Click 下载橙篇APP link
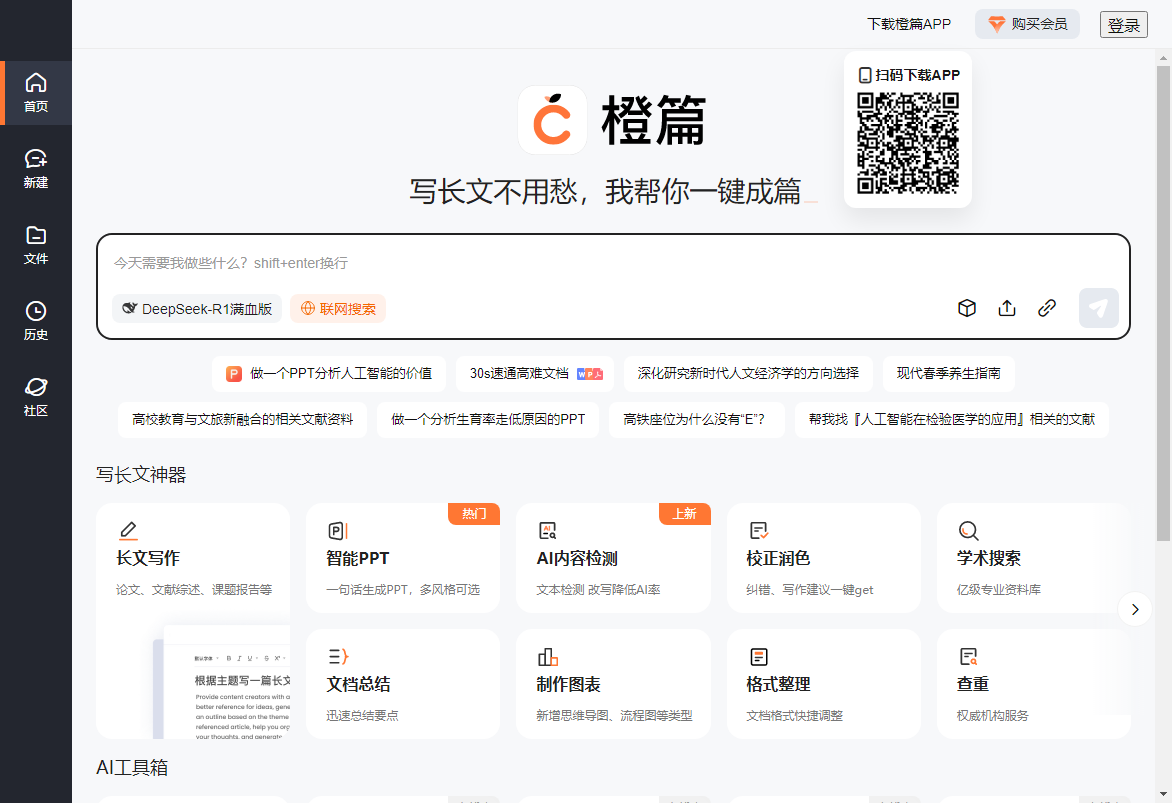Screen dimensions: 1172x803 click(x=909, y=24)
